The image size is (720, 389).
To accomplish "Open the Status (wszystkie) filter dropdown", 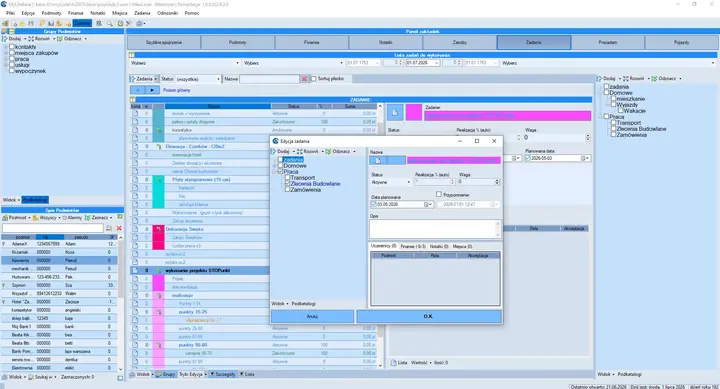I will point(198,79).
